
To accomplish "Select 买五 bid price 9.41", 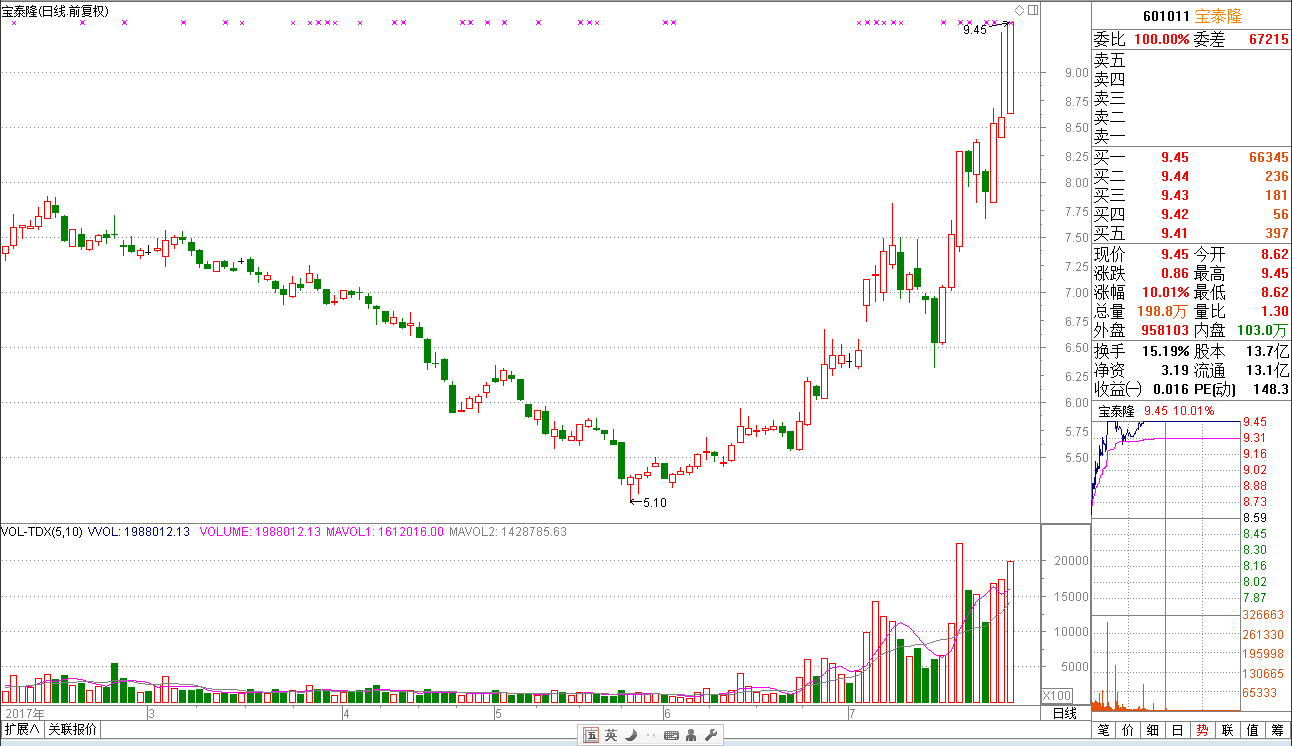I will (1175, 233).
